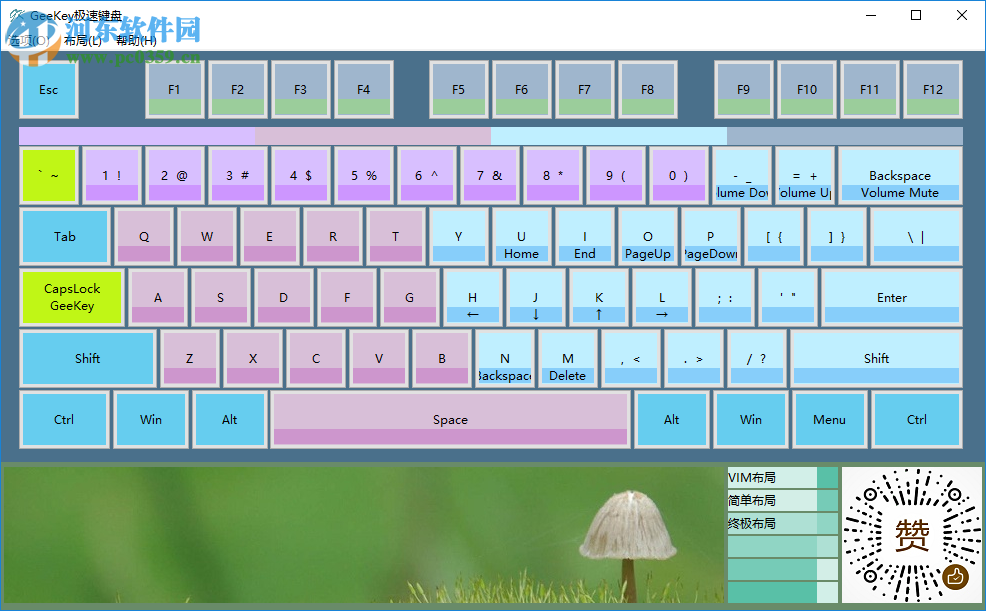Click the Esc key
The height and width of the screenshot is (611, 986).
[49, 89]
